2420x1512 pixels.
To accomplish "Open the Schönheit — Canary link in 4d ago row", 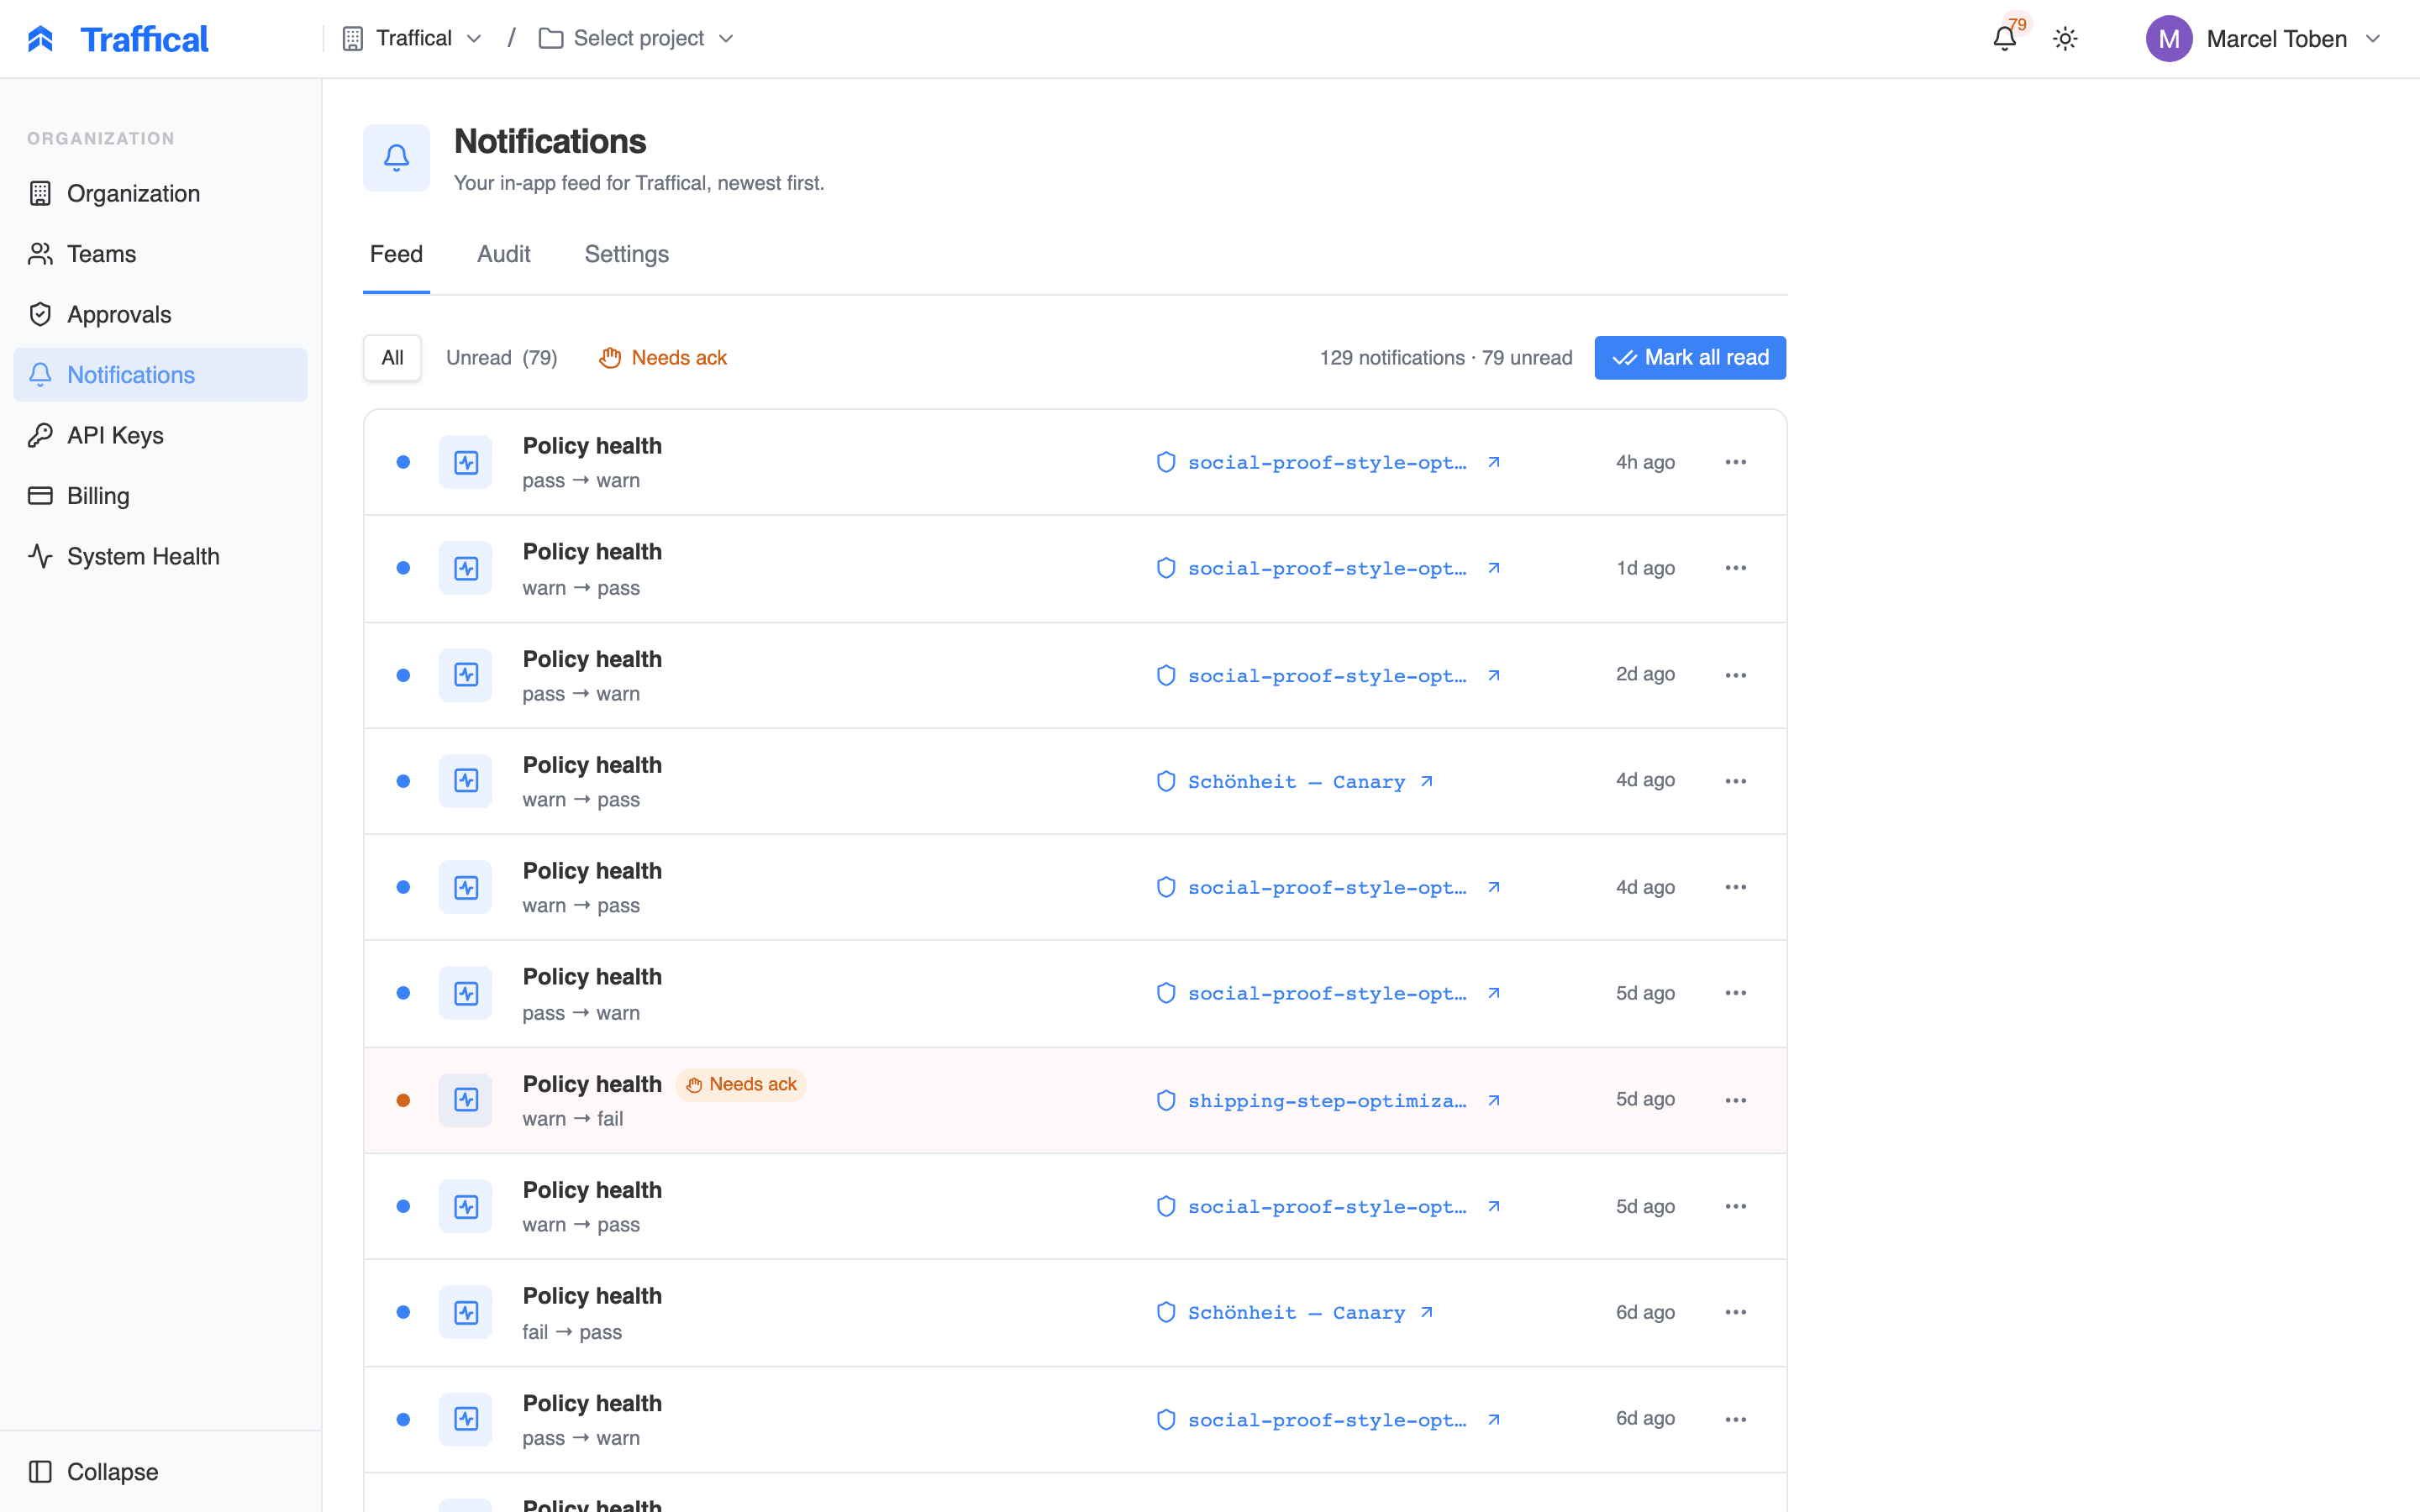I will pos(1296,781).
